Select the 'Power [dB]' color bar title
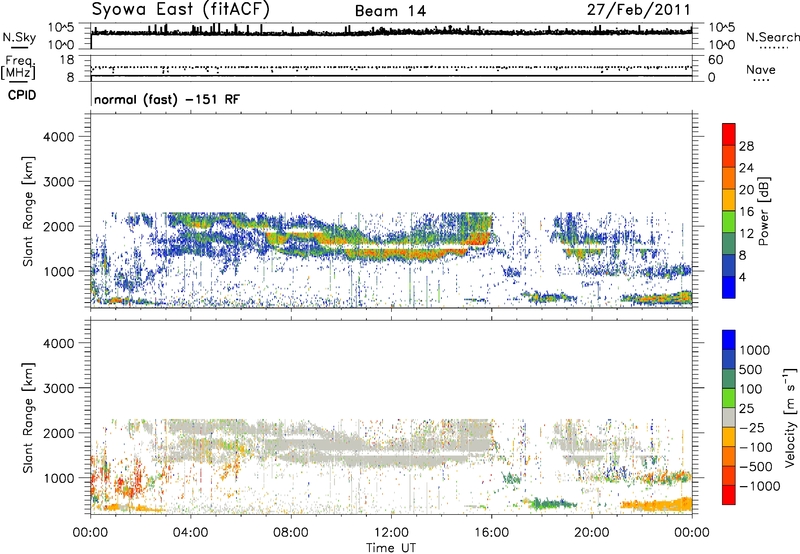The height and width of the screenshot is (554, 800). (764, 211)
